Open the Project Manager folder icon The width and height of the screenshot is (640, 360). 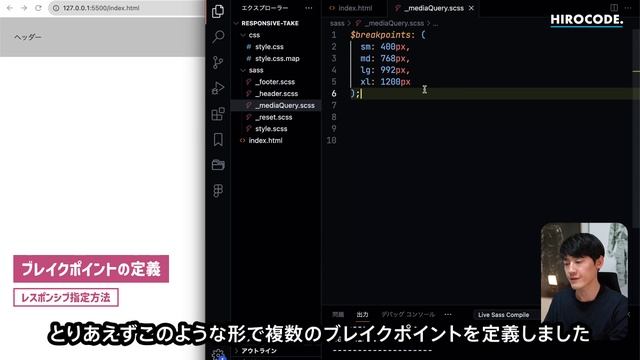click(218, 165)
